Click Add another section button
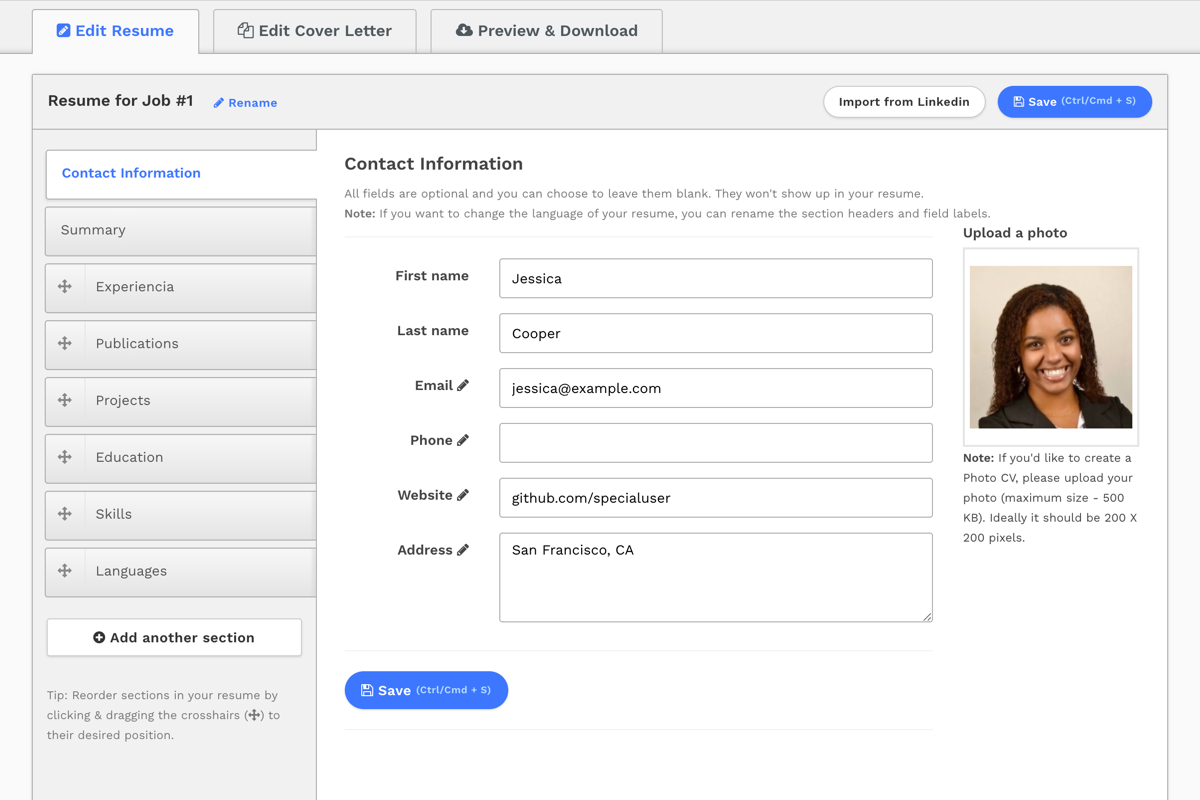 pos(174,638)
